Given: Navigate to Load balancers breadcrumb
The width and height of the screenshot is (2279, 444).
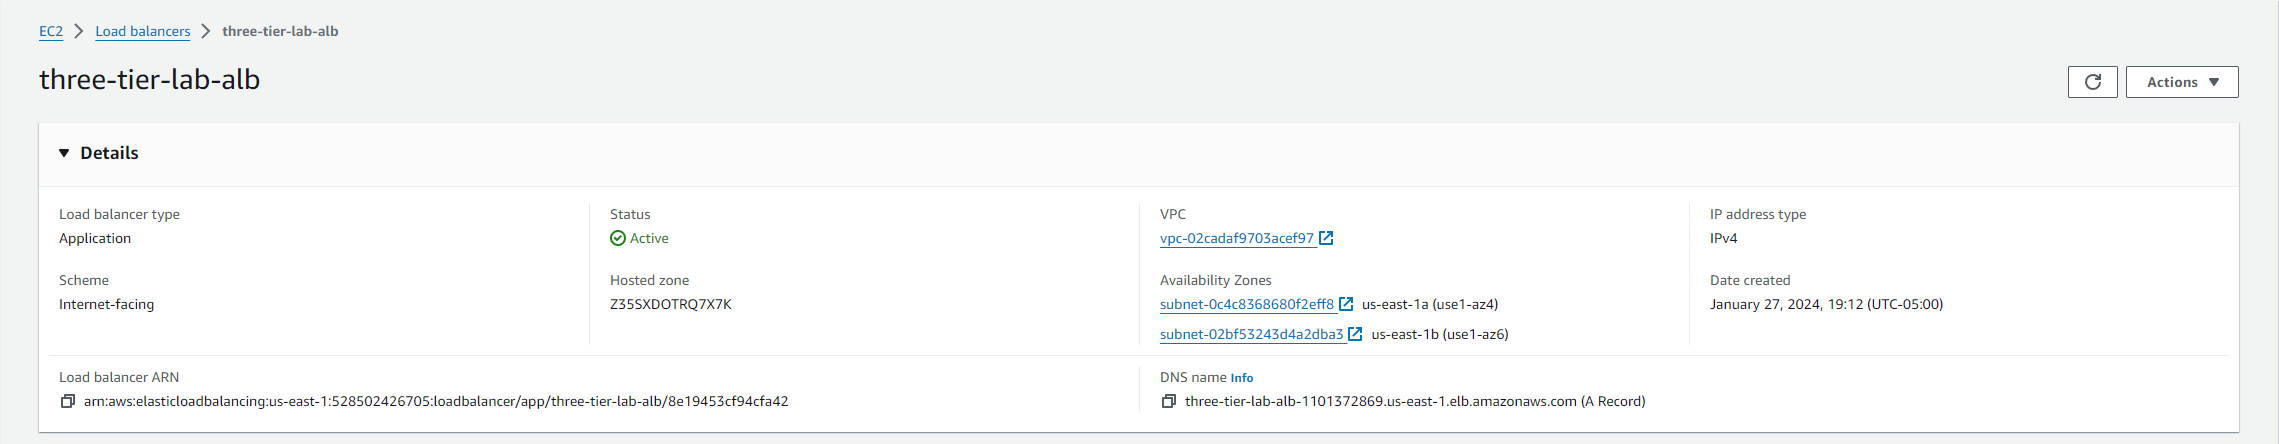Looking at the screenshot, I should pos(142,31).
